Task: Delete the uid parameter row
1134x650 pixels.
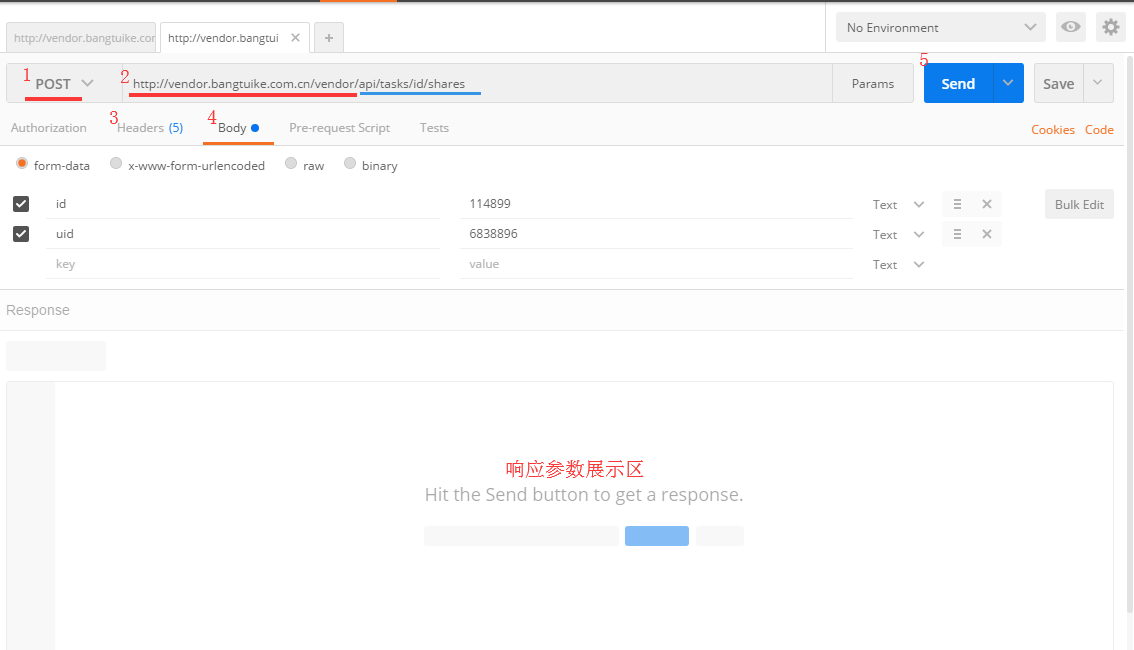Action: point(986,234)
